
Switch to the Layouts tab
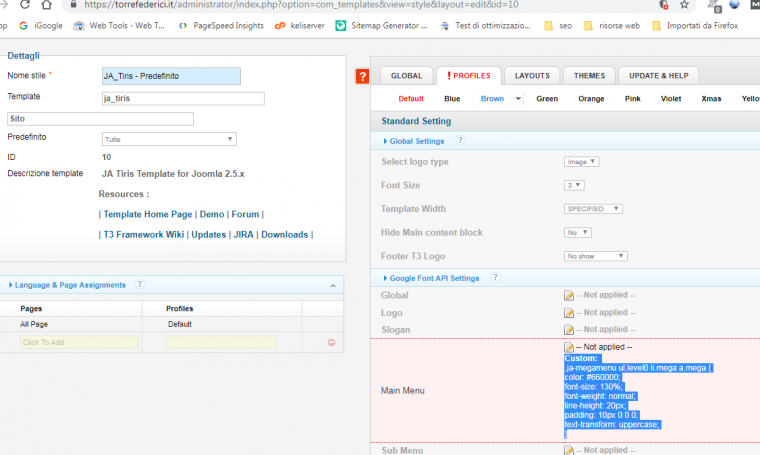[x=531, y=76]
